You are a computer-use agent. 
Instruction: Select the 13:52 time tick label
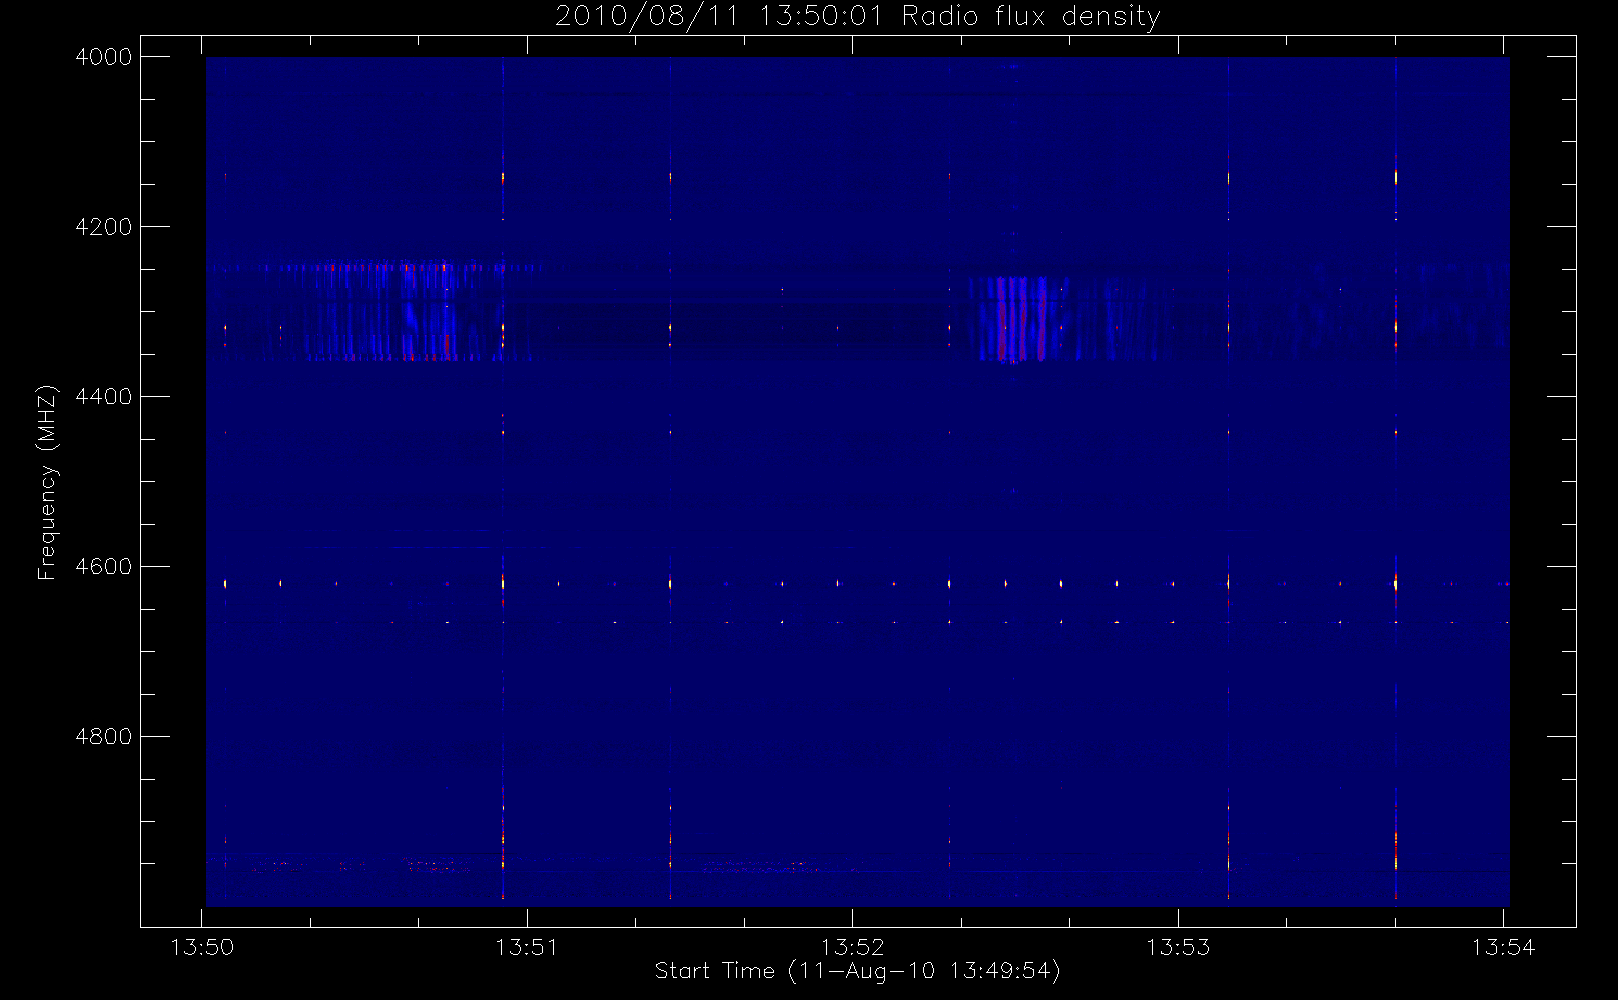click(x=853, y=947)
